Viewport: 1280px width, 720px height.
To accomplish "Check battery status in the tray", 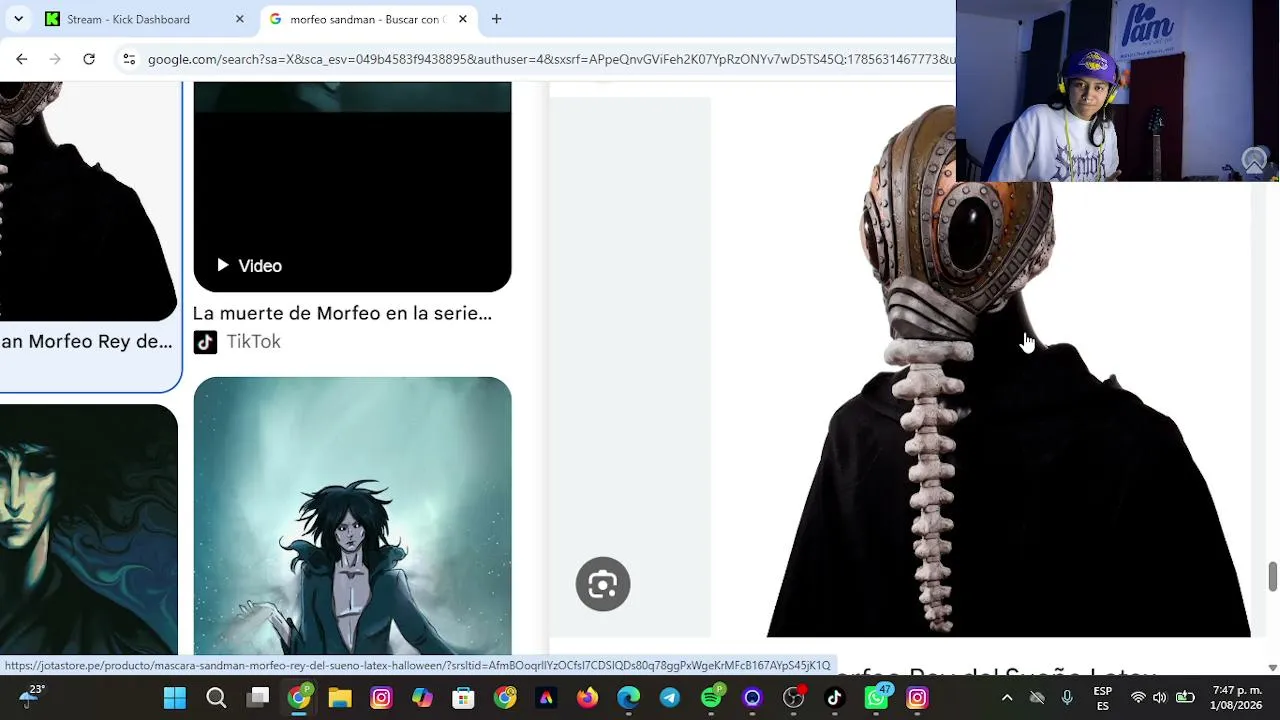I will pos(1185,698).
